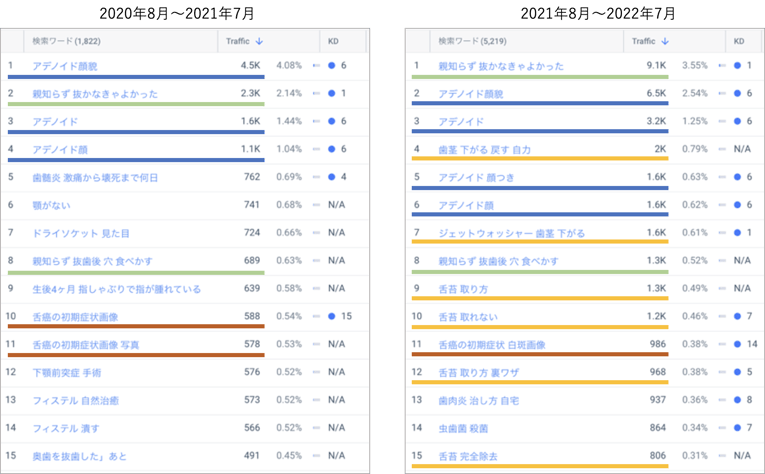The height and width of the screenshot is (474, 765).
Task: Click KD column header in 2020年8月〜2021年7月 table
Action: 333,41
